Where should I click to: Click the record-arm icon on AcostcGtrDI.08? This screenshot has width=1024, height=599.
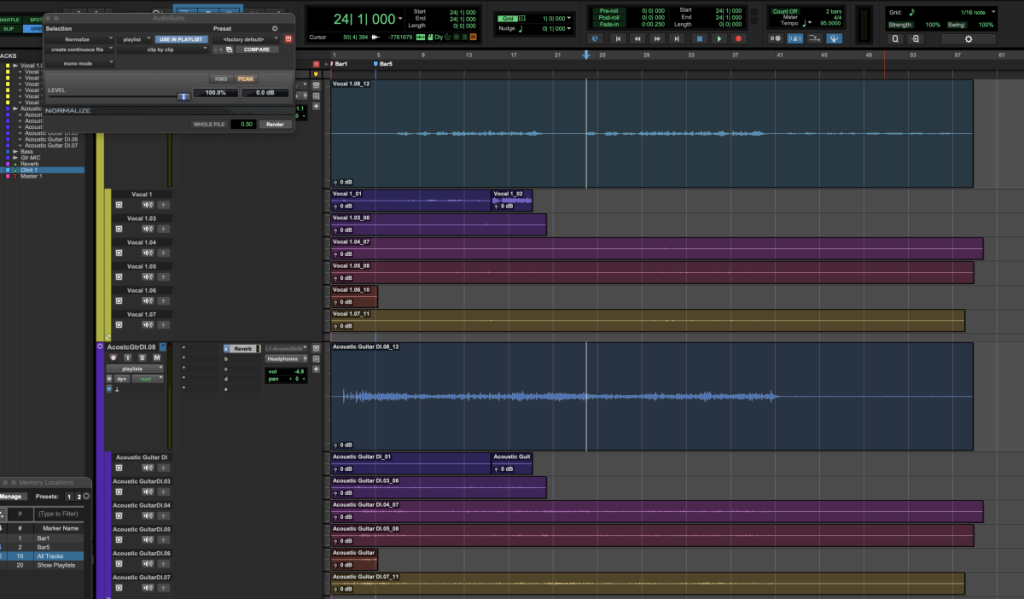click(114, 357)
